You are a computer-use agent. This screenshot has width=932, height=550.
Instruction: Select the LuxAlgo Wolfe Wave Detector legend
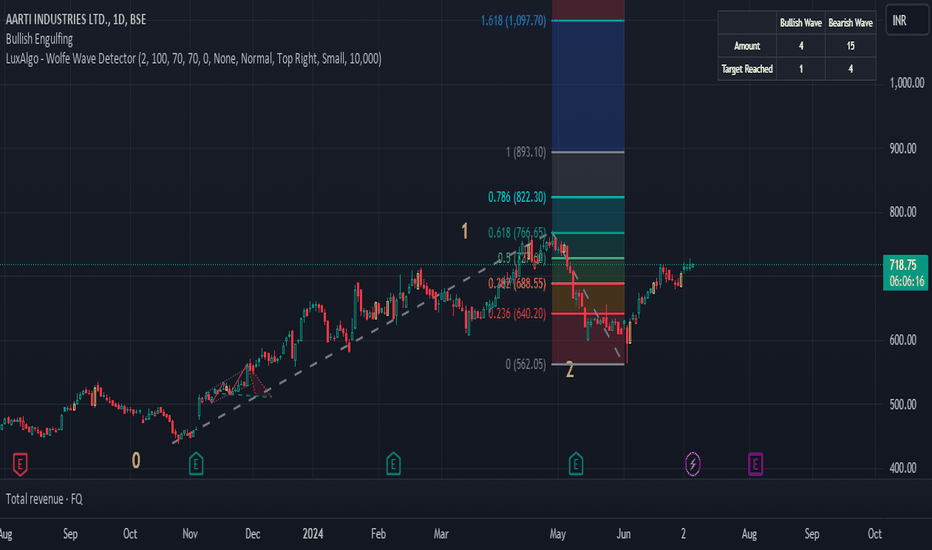[x=193, y=58]
